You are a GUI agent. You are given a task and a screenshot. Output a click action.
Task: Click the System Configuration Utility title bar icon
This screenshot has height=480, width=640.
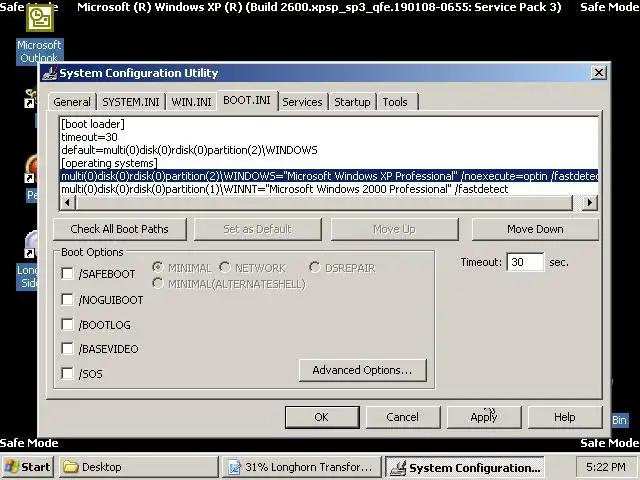[50, 73]
